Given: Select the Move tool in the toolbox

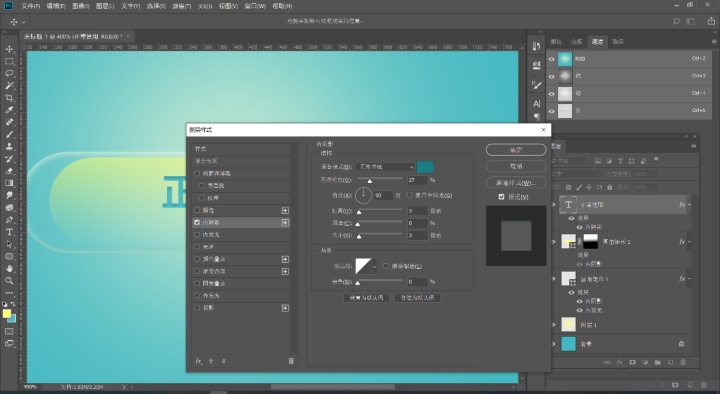Looking at the screenshot, I should tap(9, 49).
